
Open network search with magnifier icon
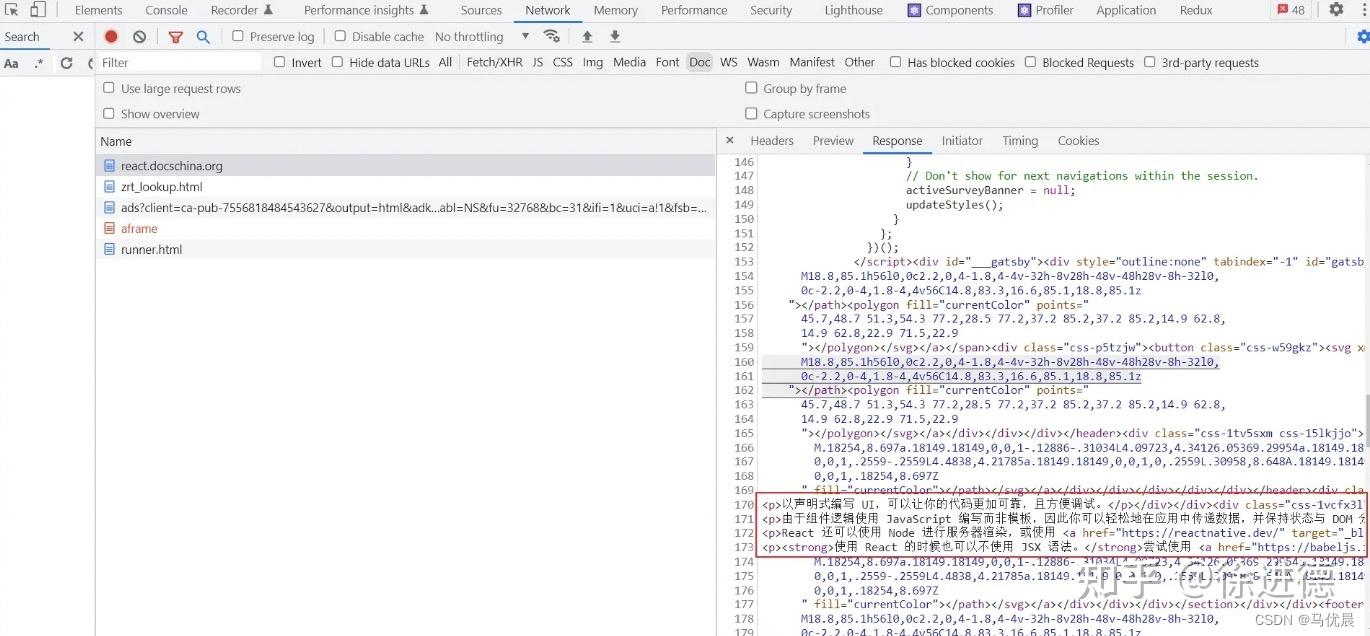(203, 37)
